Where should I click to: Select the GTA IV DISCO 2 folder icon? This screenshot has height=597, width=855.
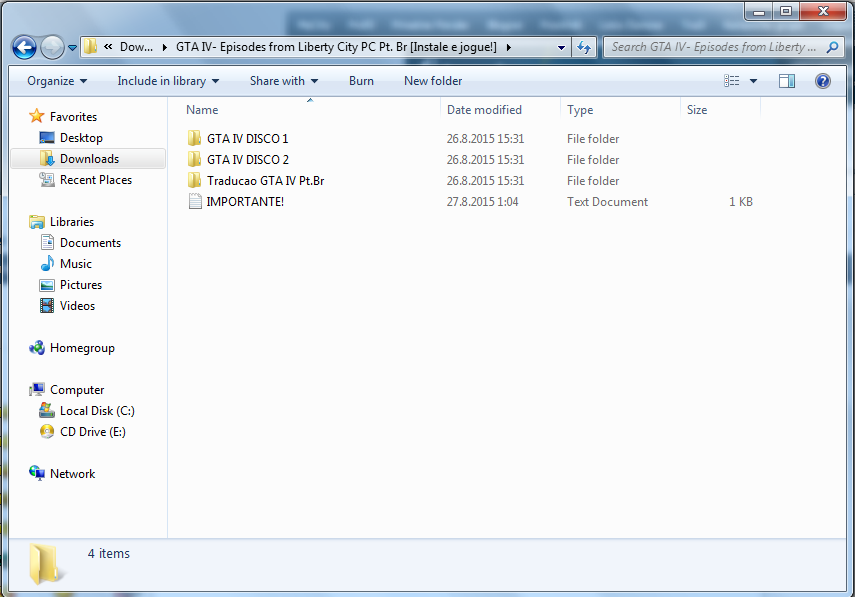coord(194,159)
